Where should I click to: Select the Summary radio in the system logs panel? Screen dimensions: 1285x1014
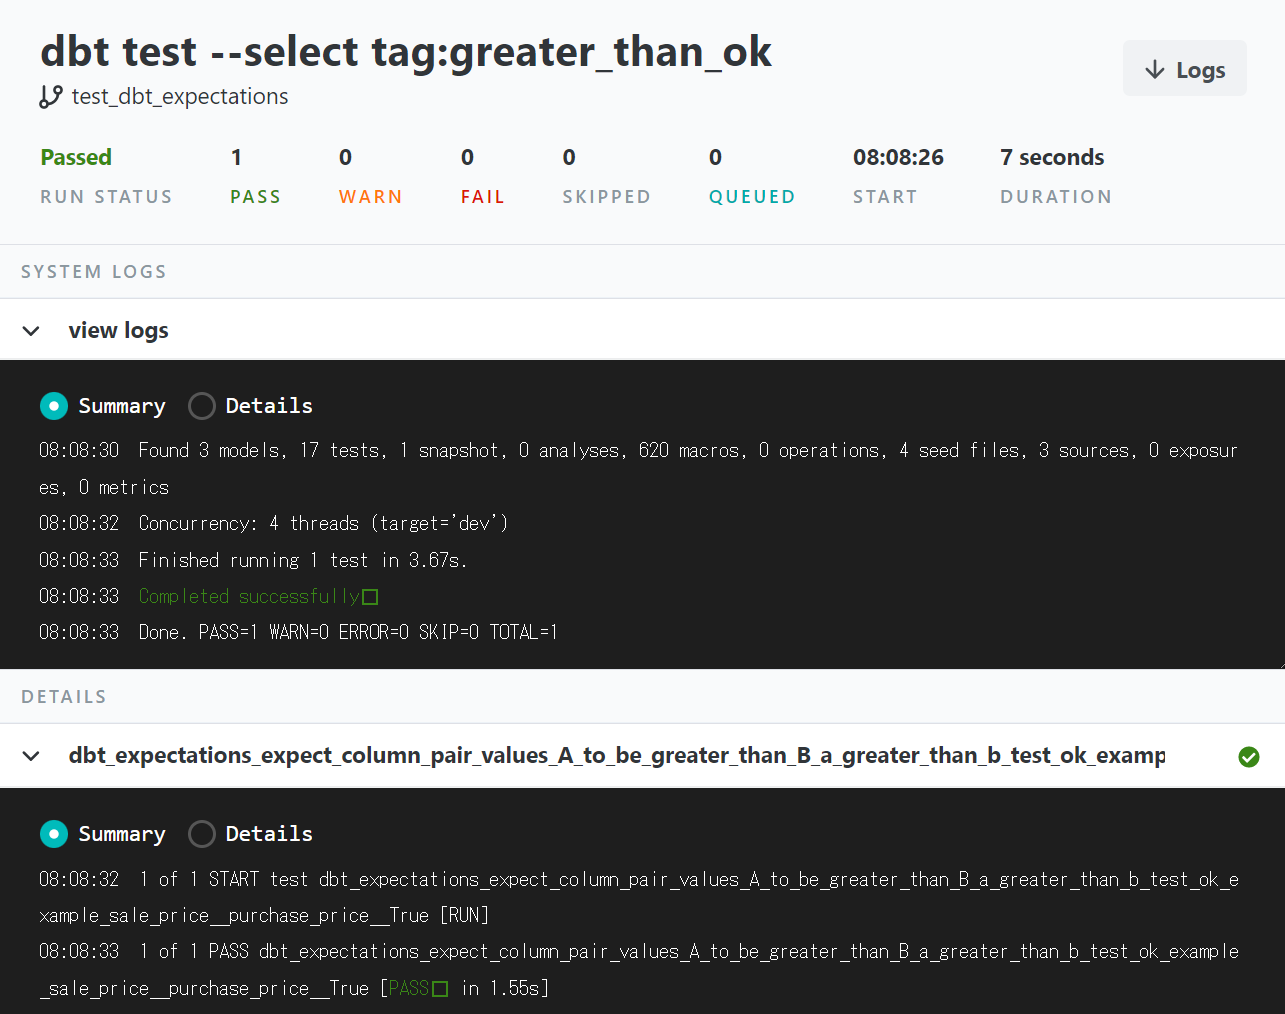coord(54,406)
